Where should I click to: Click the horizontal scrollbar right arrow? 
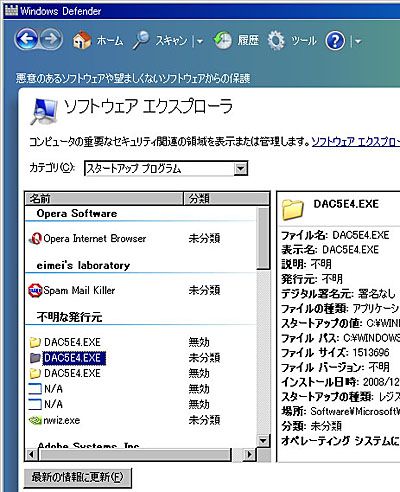point(249,454)
